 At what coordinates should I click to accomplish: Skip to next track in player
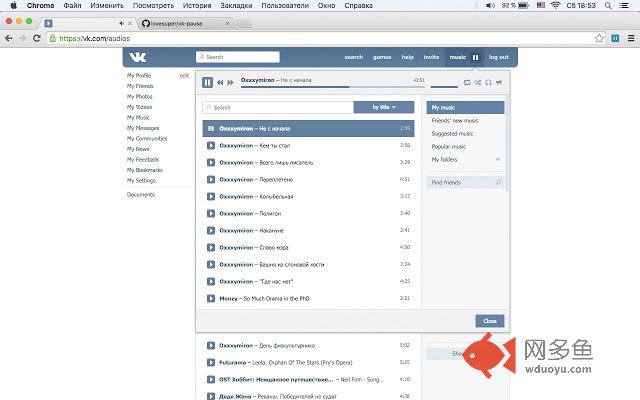231,82
